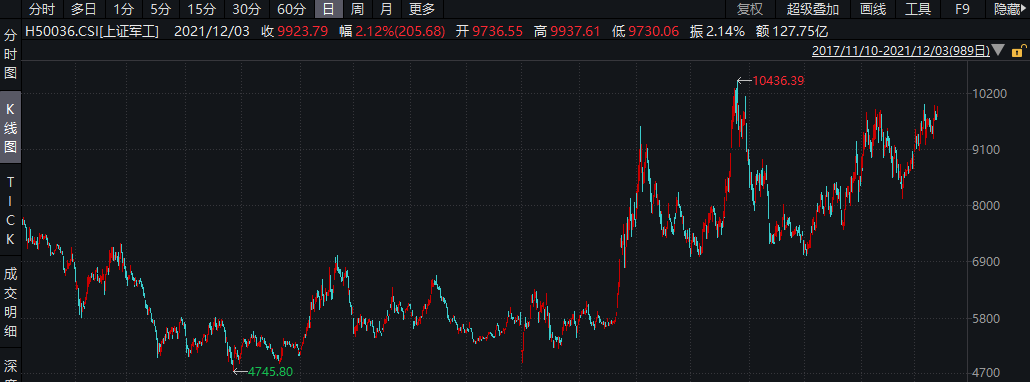Toggle the orange unlock padlock icon

(1017, 51)
